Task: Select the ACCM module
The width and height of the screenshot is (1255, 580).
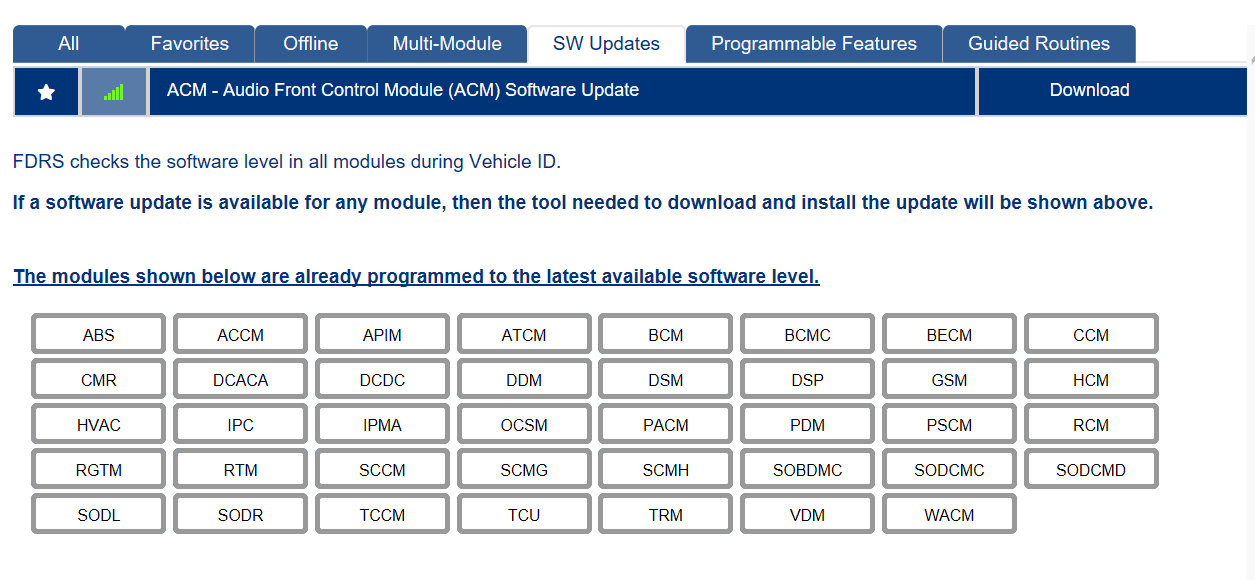Action: click(240, 334)
